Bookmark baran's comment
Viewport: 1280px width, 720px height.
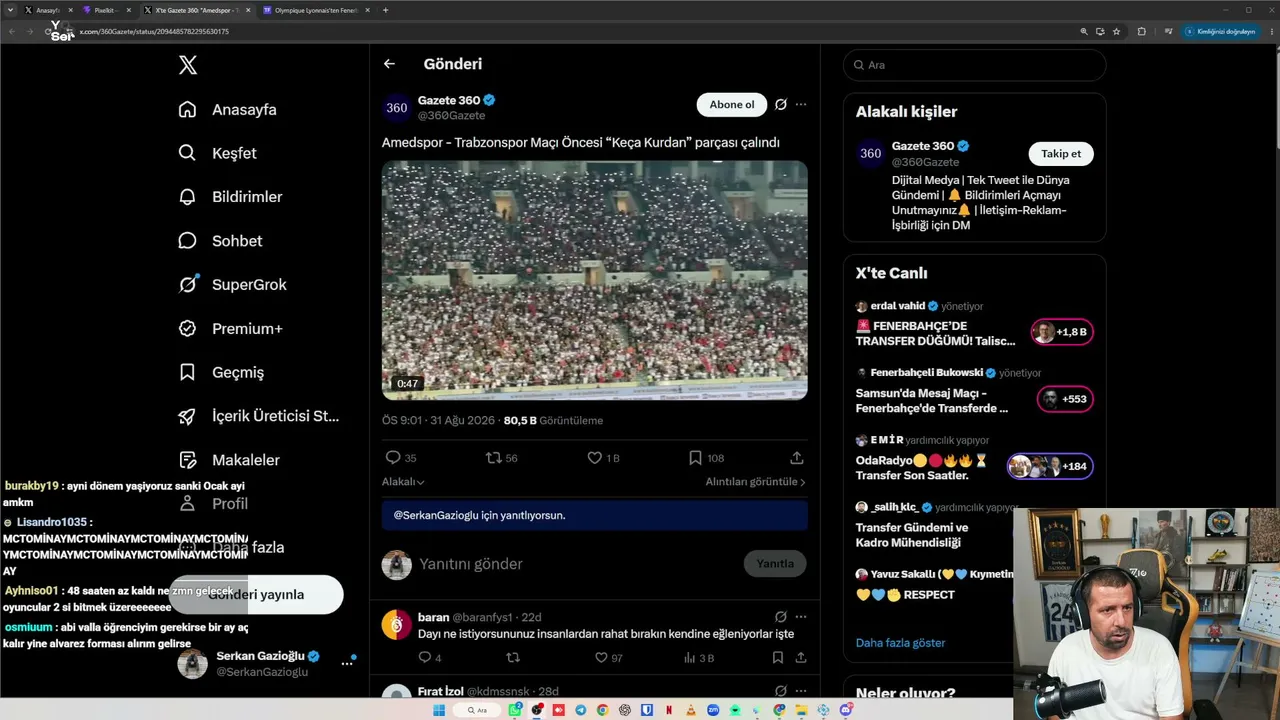778,658
